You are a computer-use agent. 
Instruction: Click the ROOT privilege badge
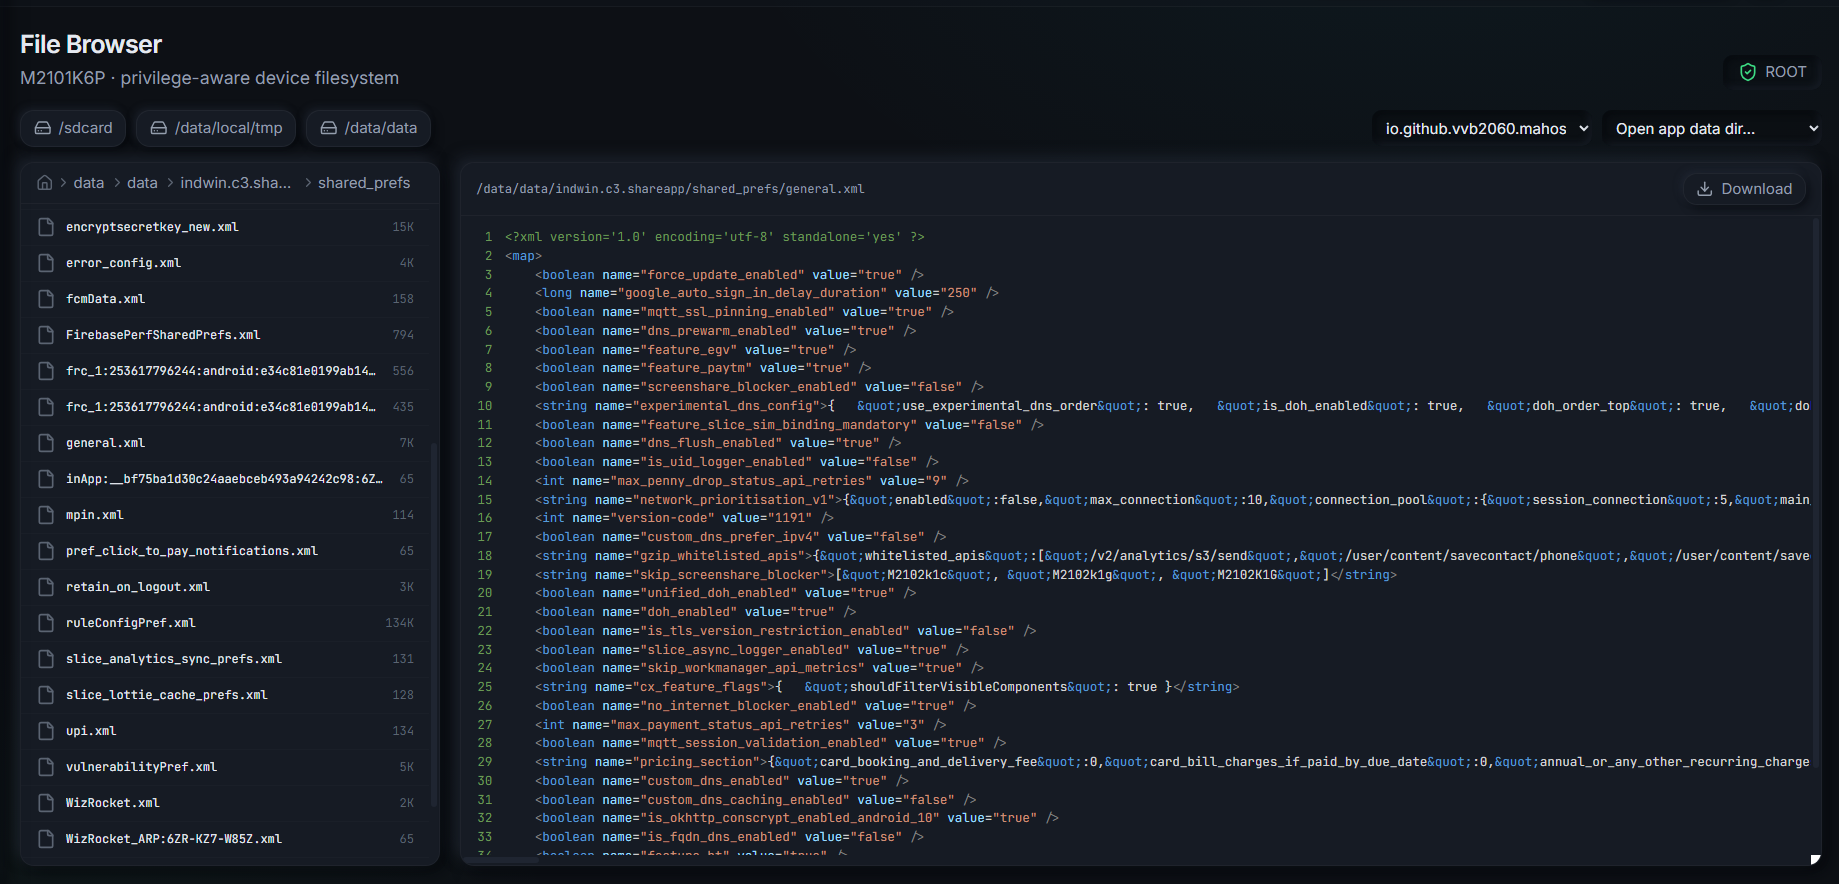(1772, 72)
